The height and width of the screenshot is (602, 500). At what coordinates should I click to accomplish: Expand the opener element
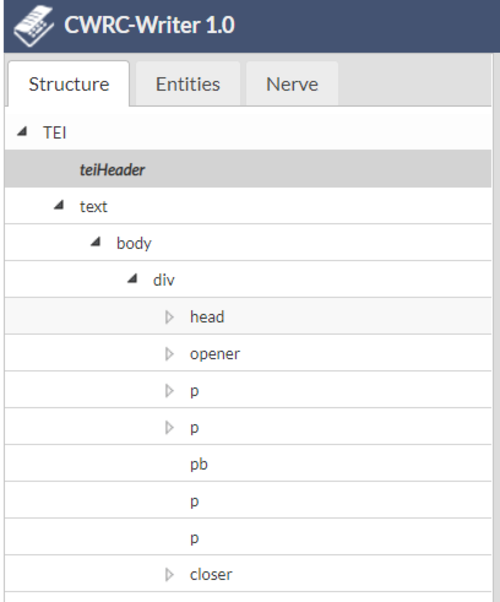point(169,354)
